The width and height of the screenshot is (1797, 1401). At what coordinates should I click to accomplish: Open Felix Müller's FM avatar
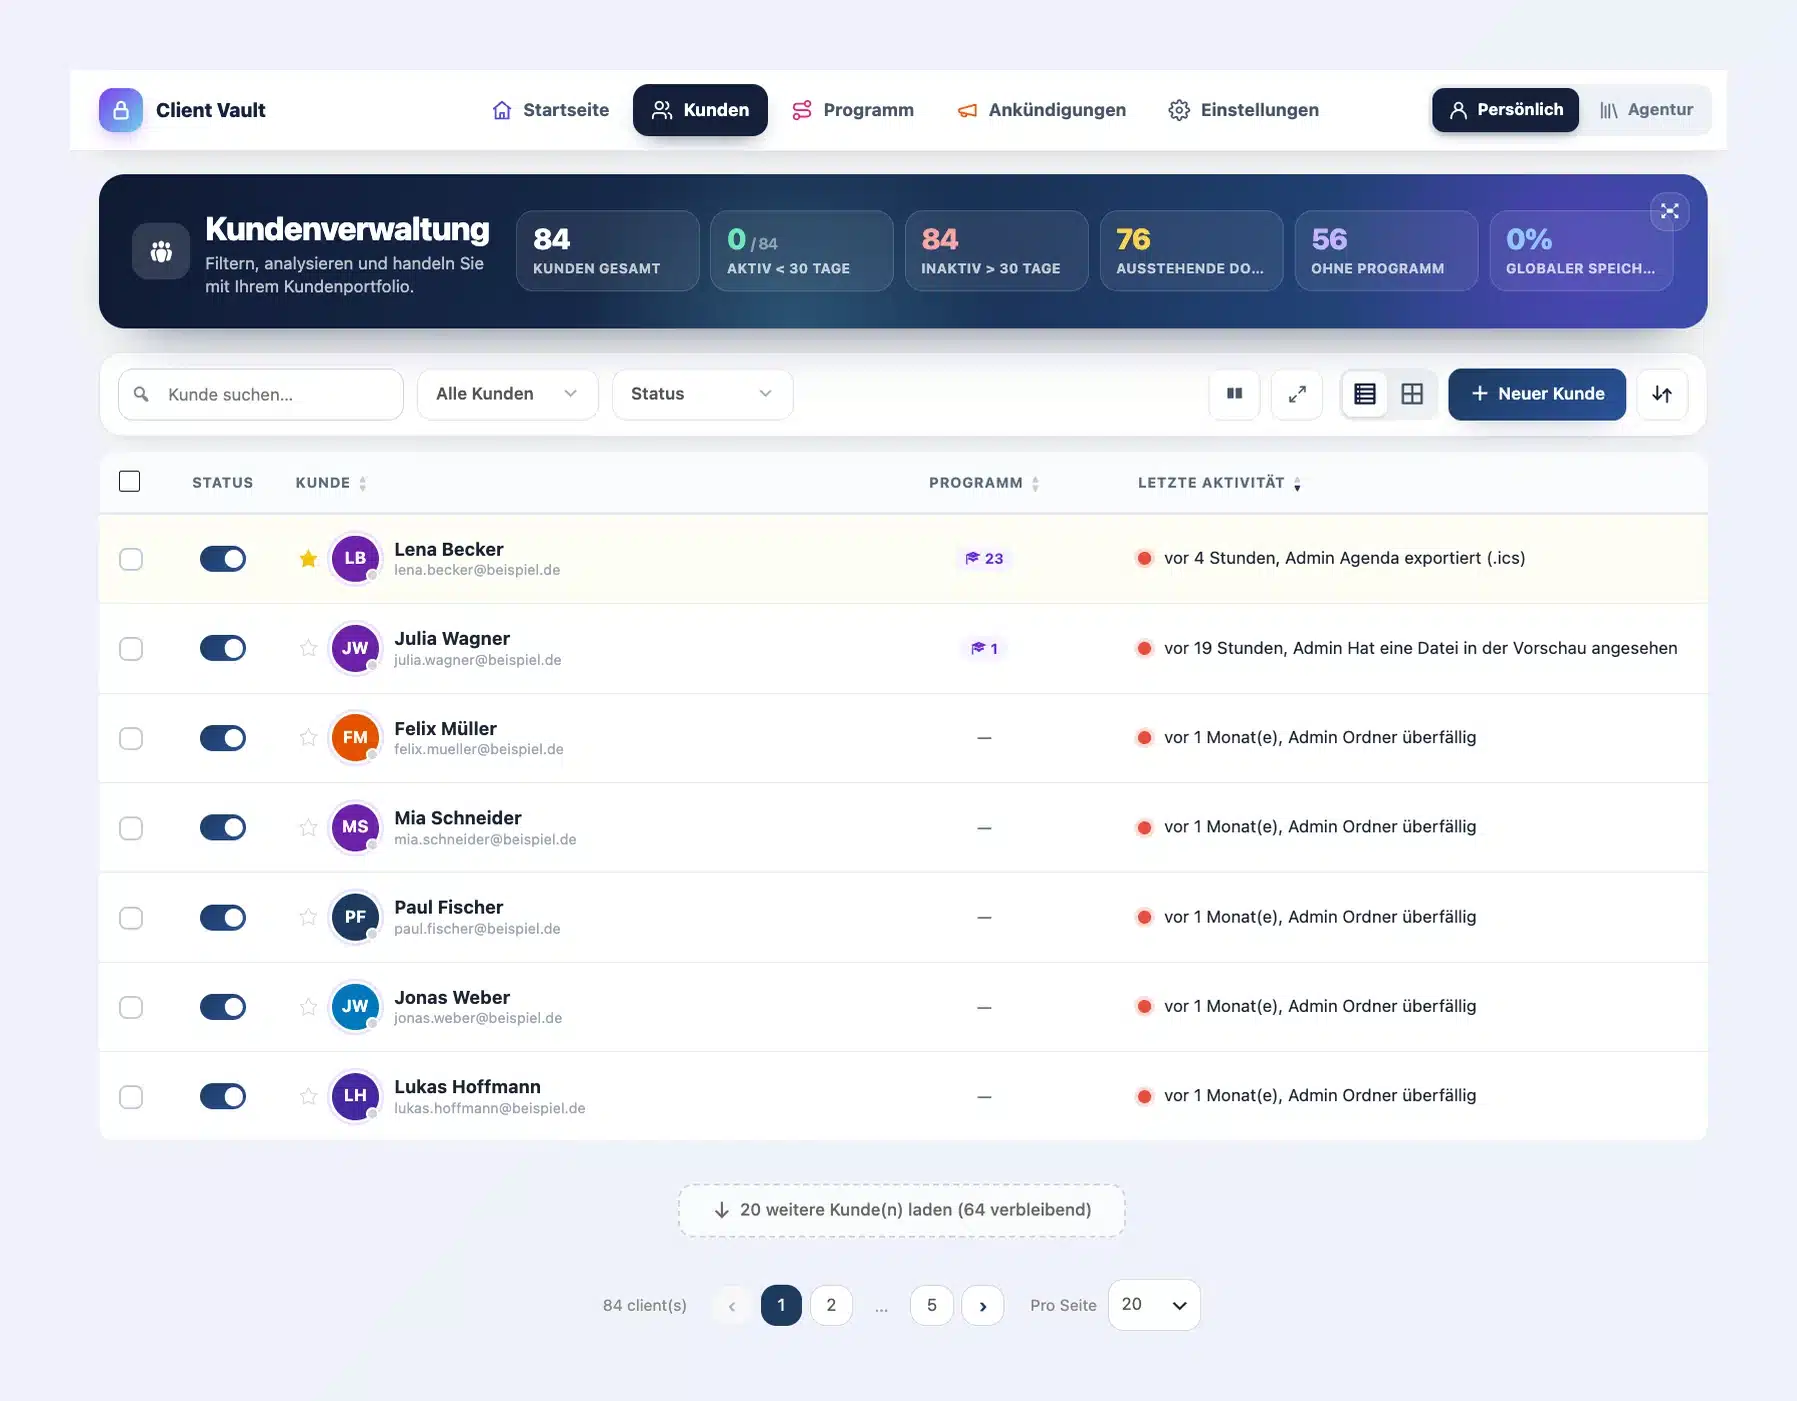click(x=355, y=738)
